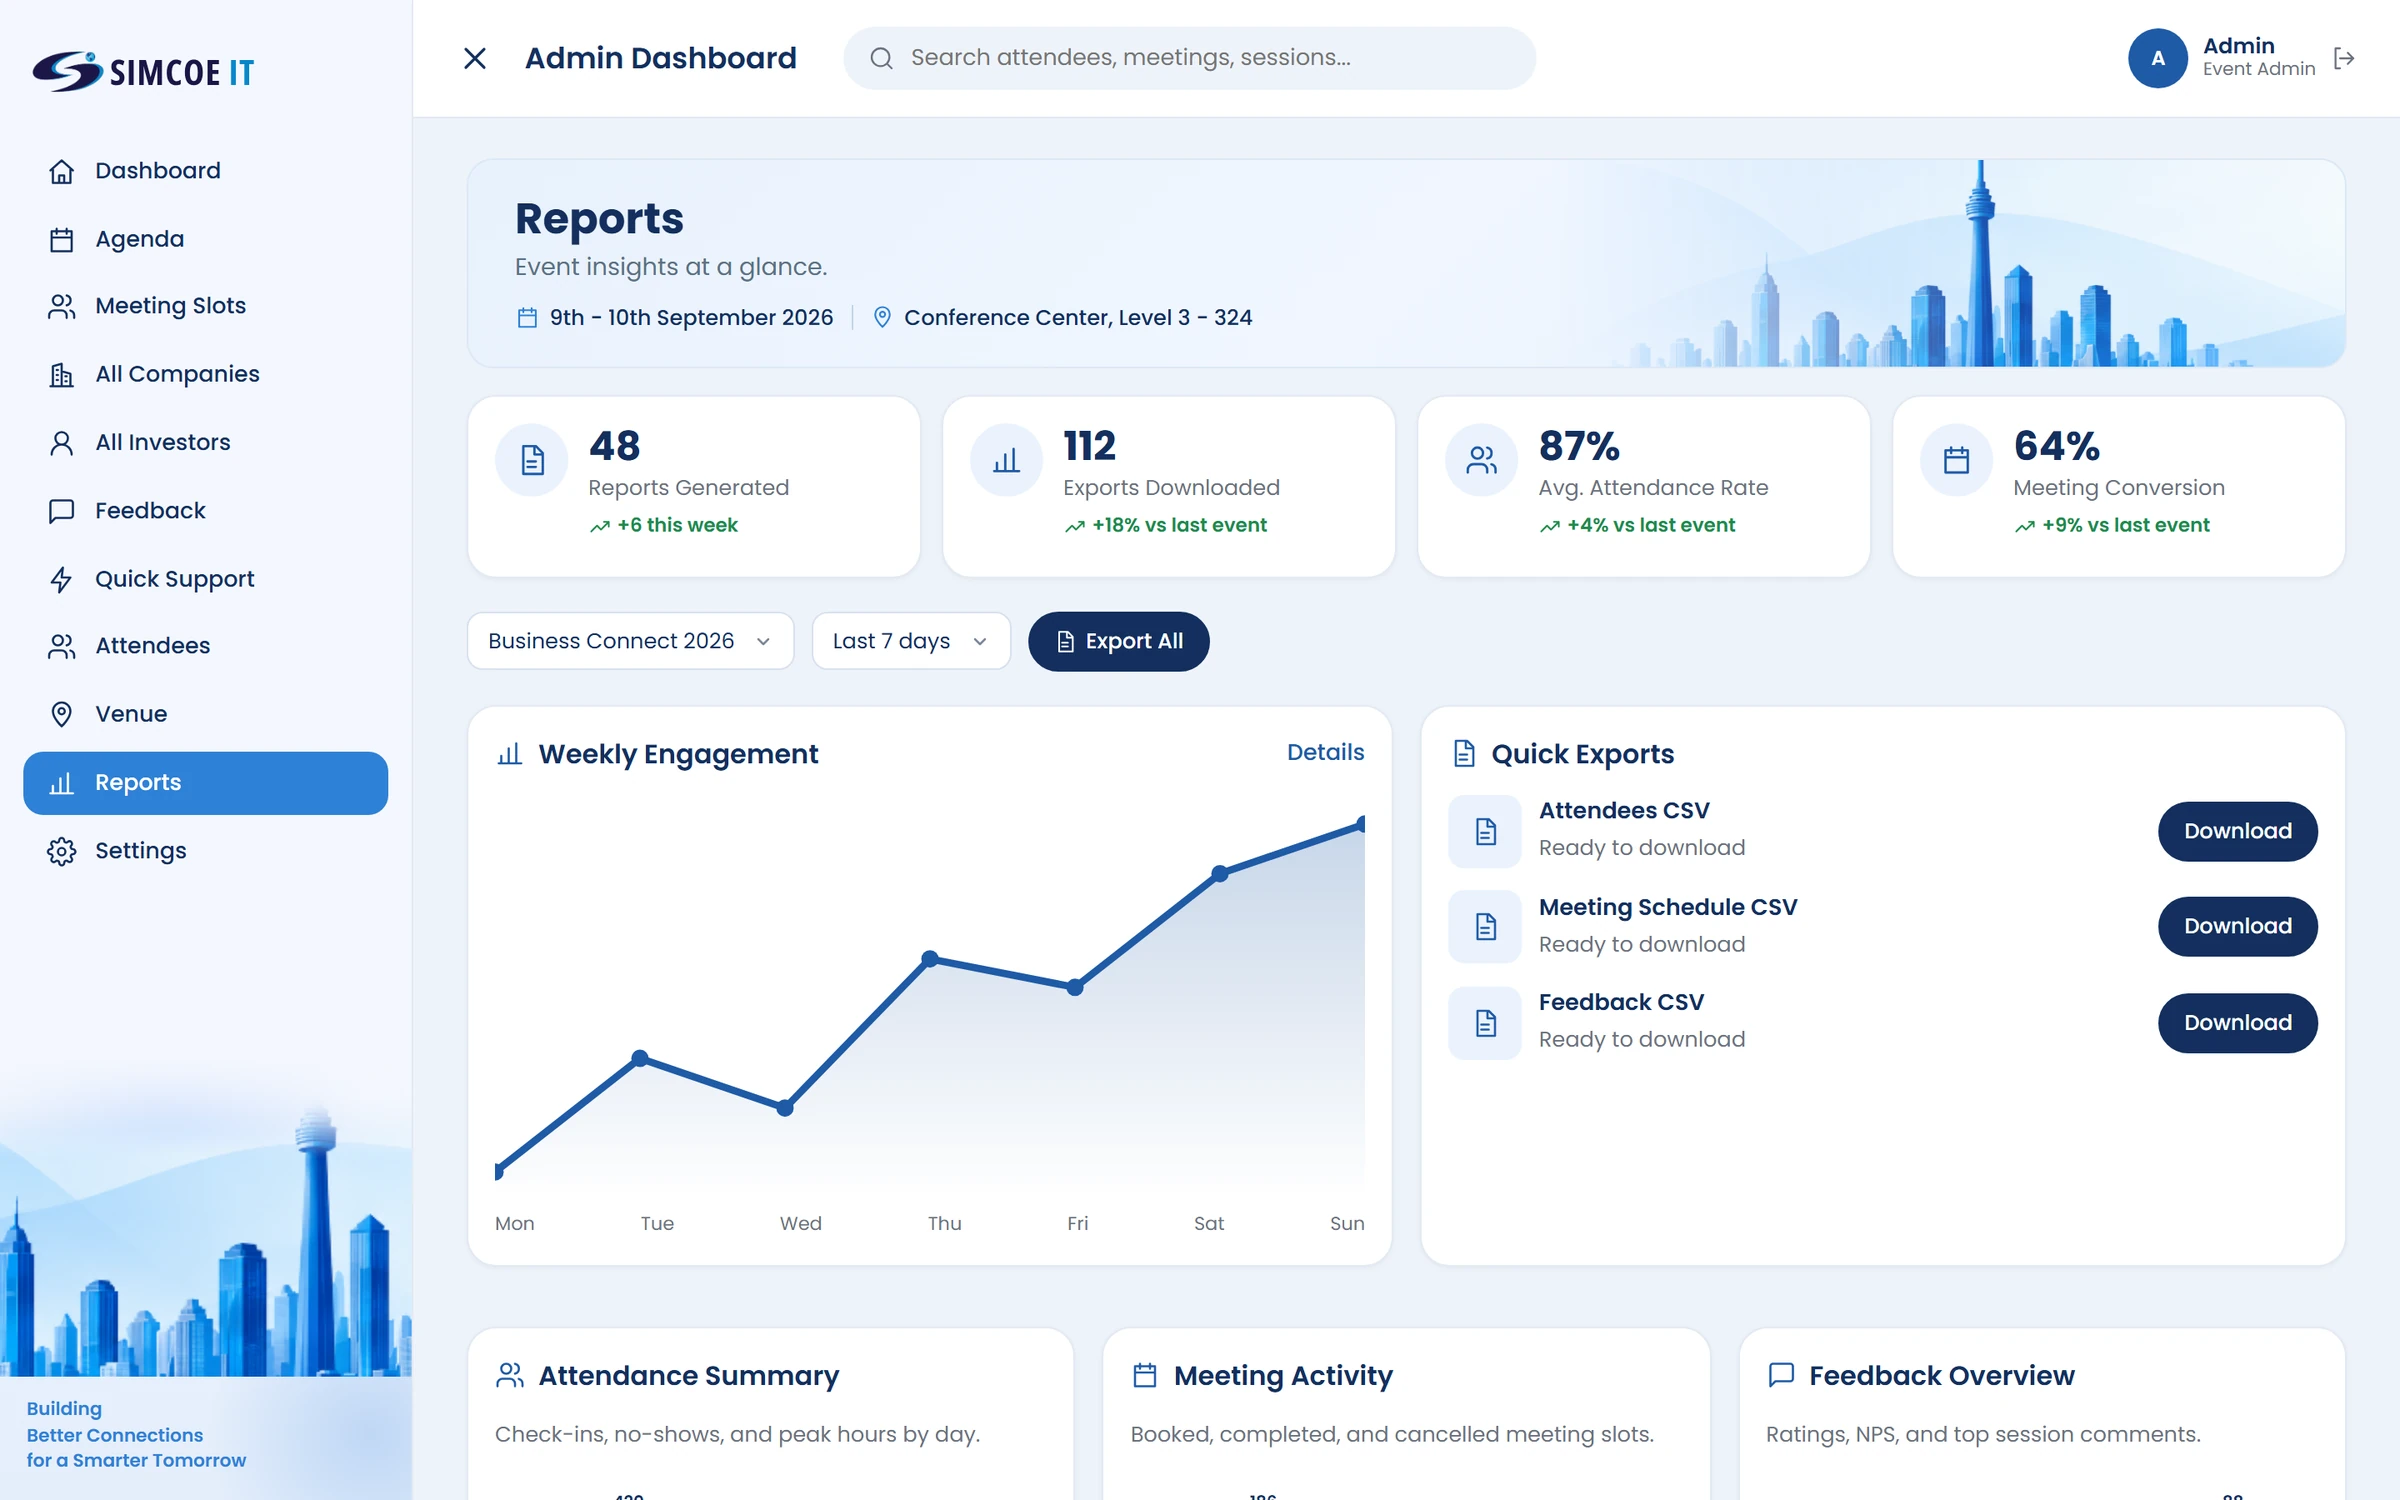Click the Reports Generated document icon

(532, 460)
